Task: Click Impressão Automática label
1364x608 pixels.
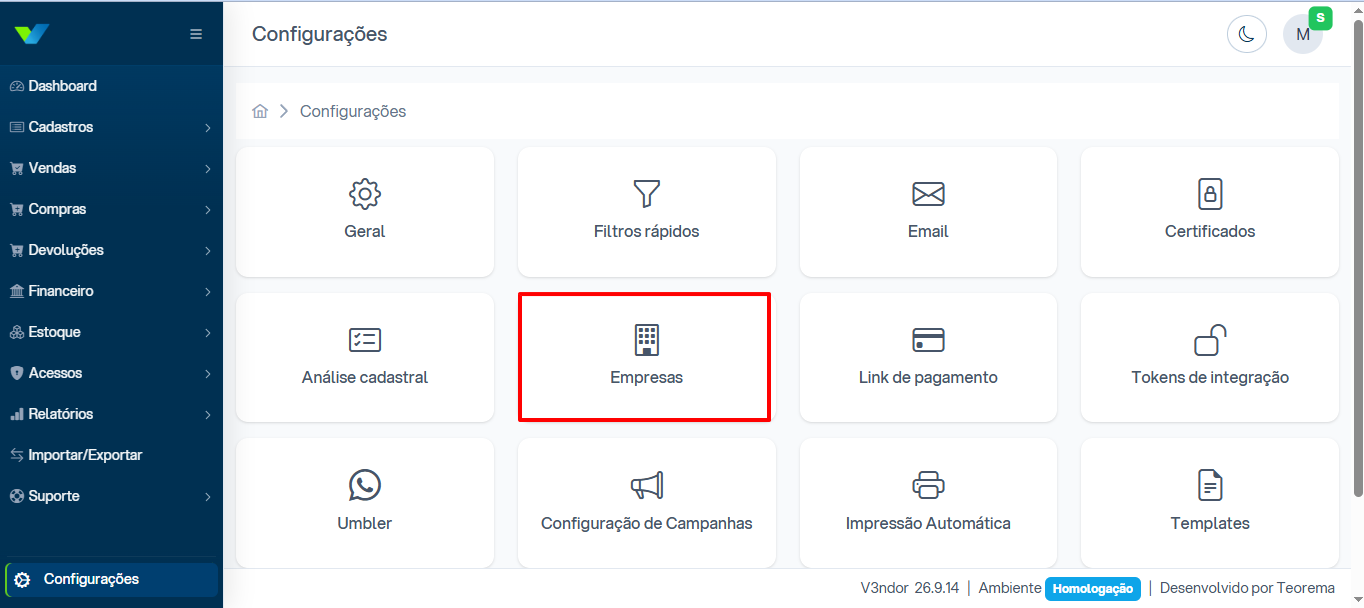Action: [928, 523]
